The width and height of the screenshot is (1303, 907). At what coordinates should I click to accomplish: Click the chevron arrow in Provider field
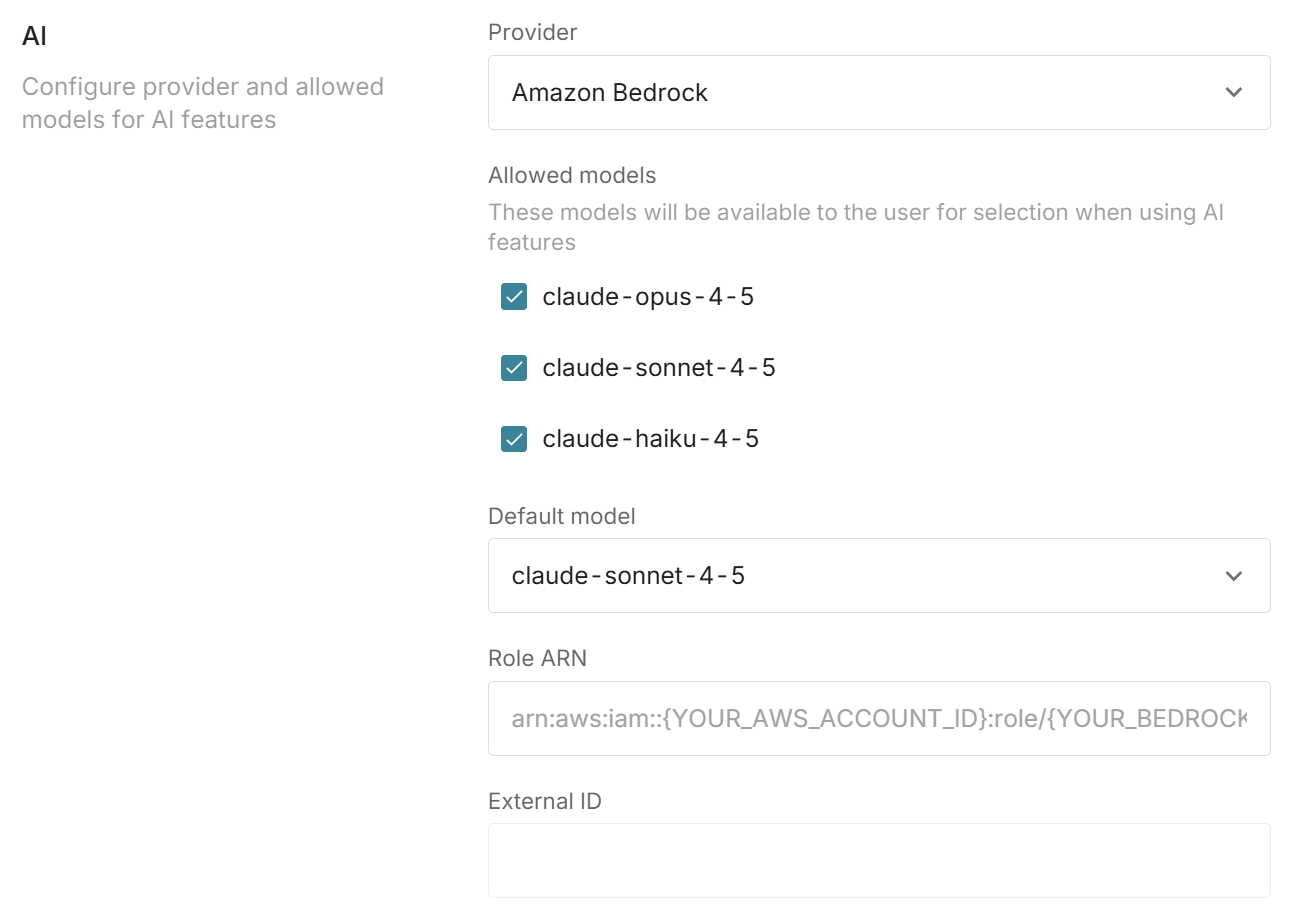point(1233,93)
